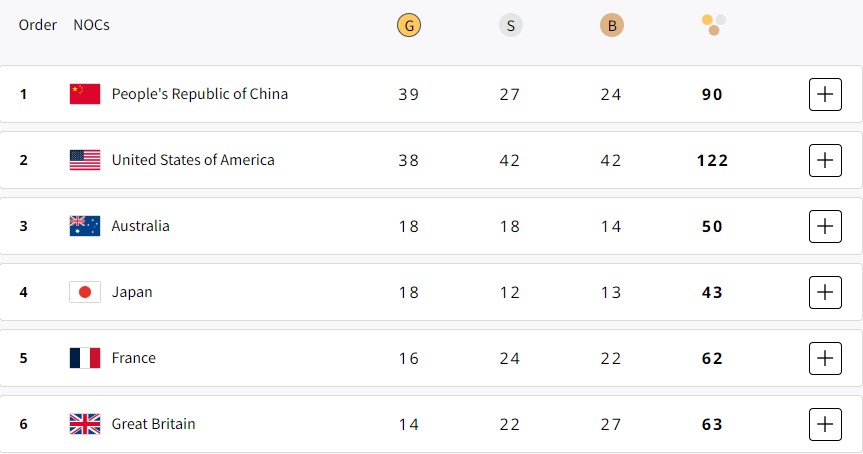The image size is (863, 454).
Task: Click the People's Republic of China flag
Action: pos(85,94)
